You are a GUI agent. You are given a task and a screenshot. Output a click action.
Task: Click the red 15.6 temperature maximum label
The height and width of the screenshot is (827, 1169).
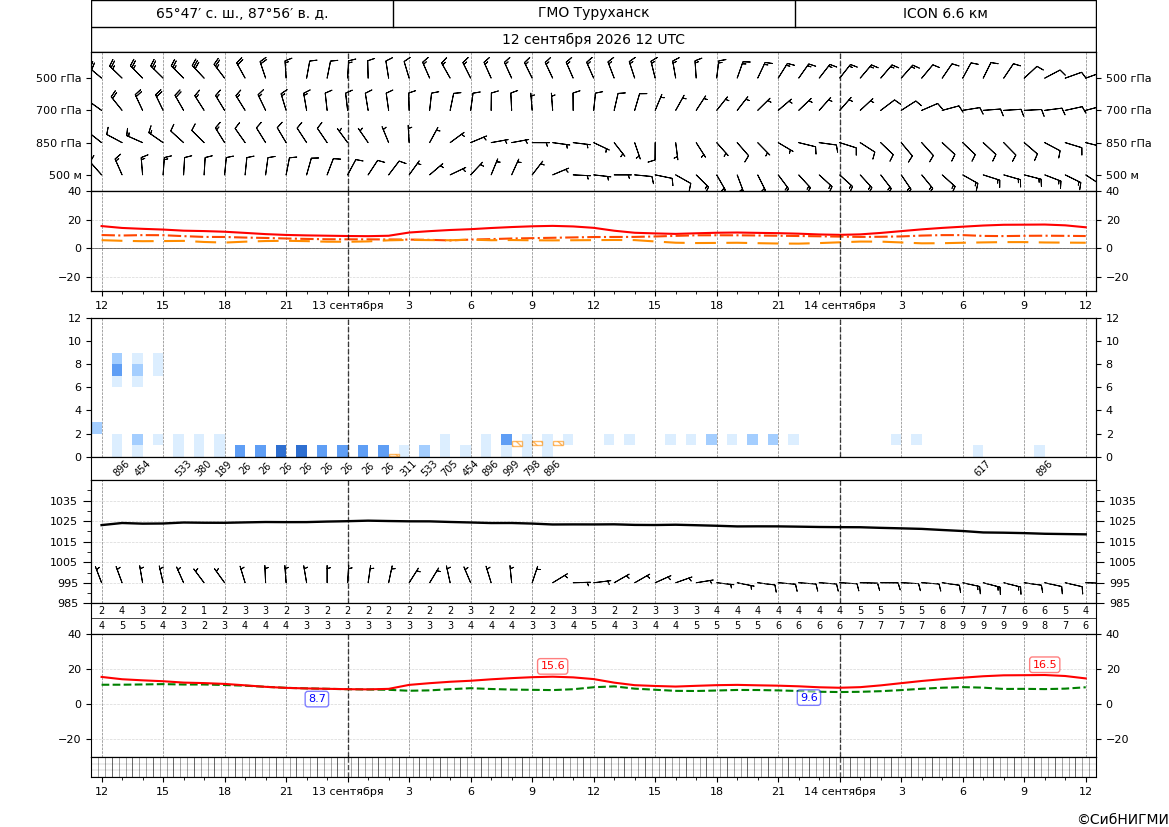pyautogui.click(x=552, y=666)
